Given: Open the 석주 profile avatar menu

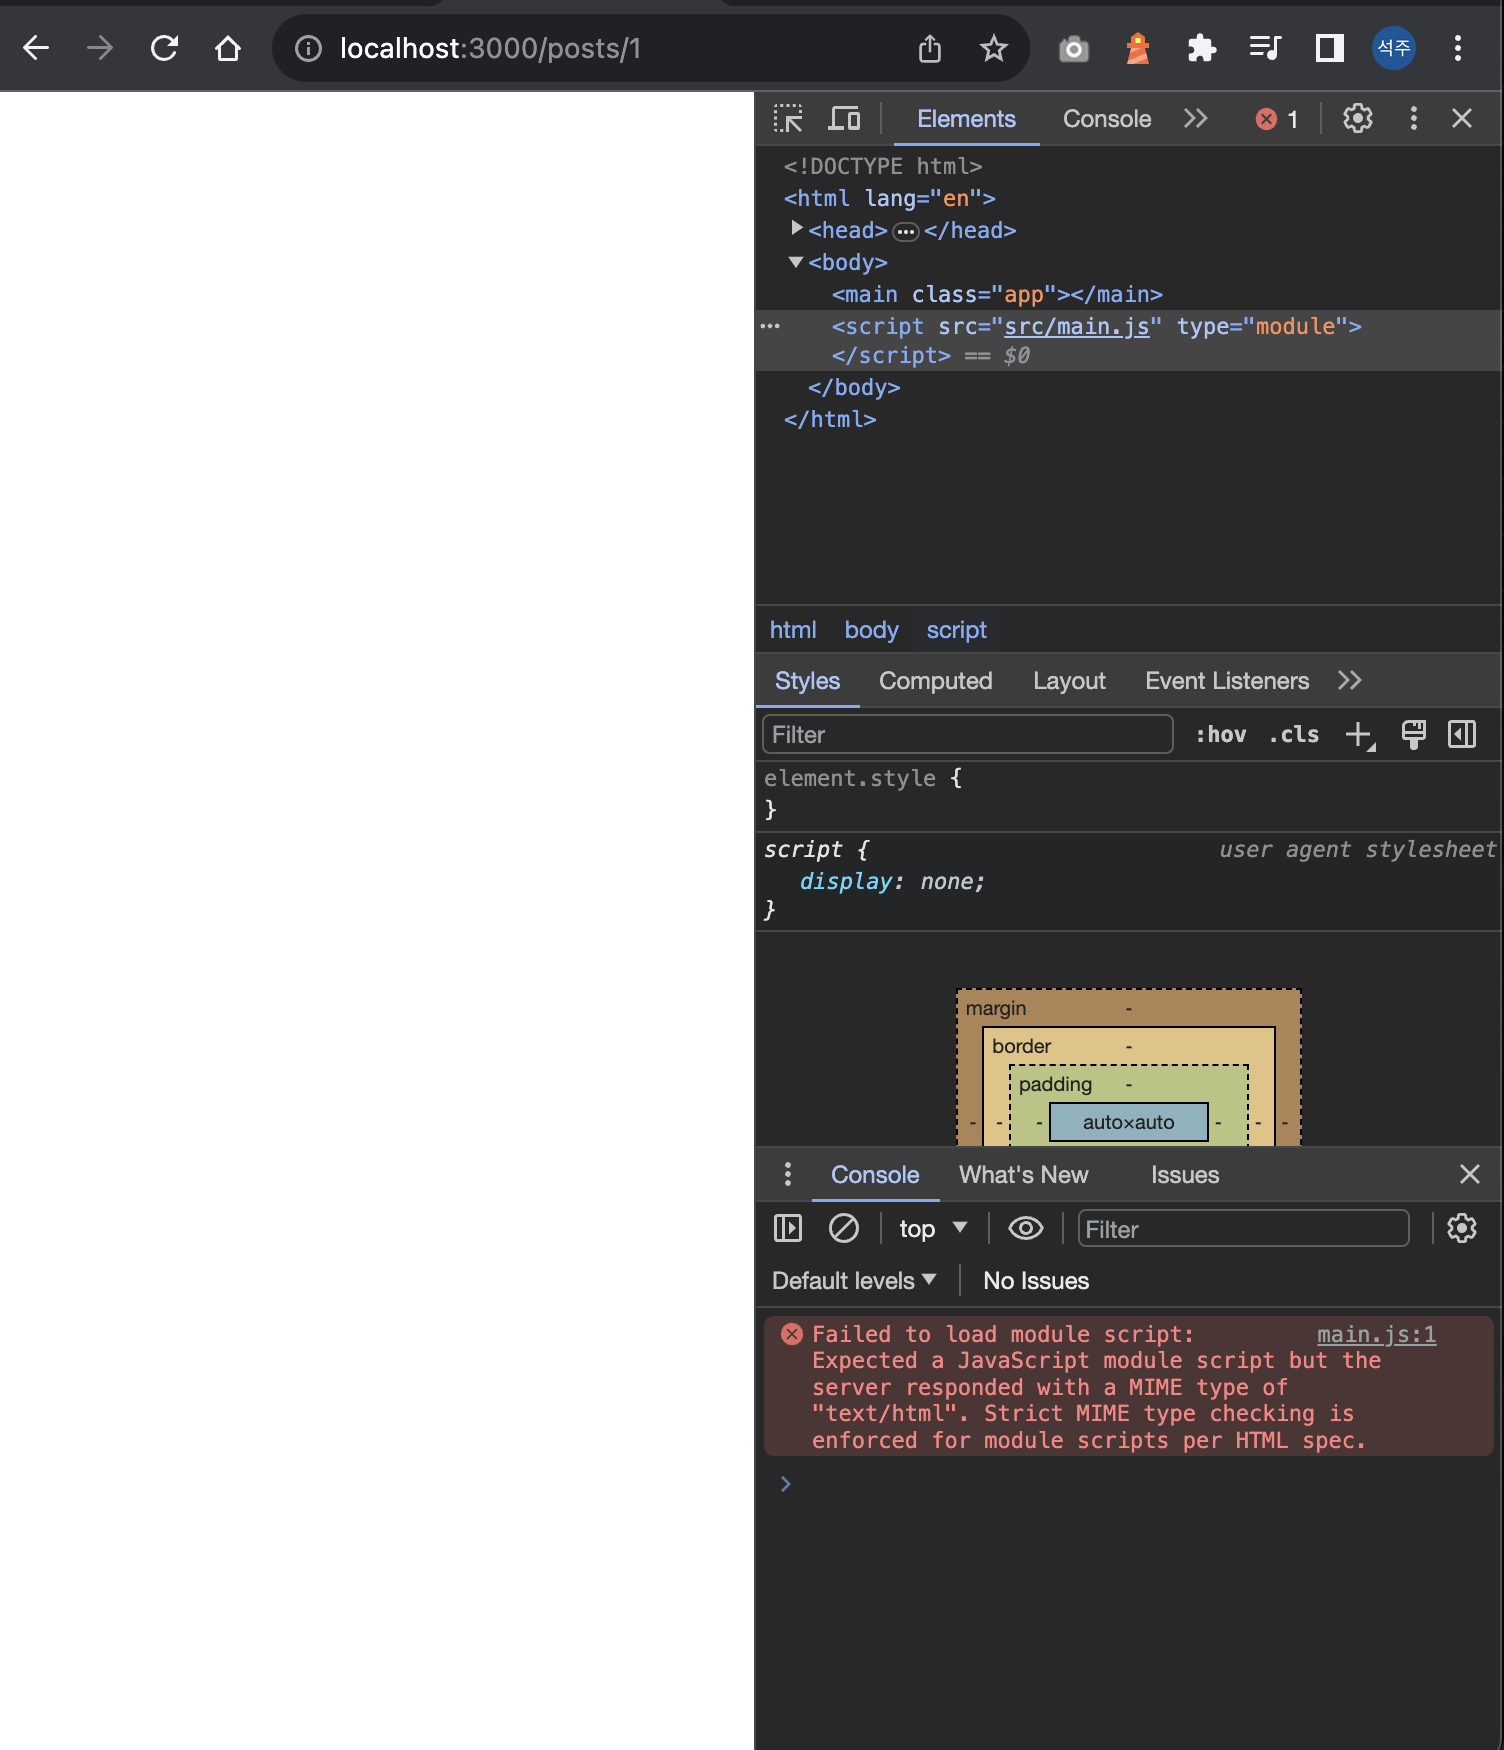Looking at the screenshot, I should point(1394,48).
